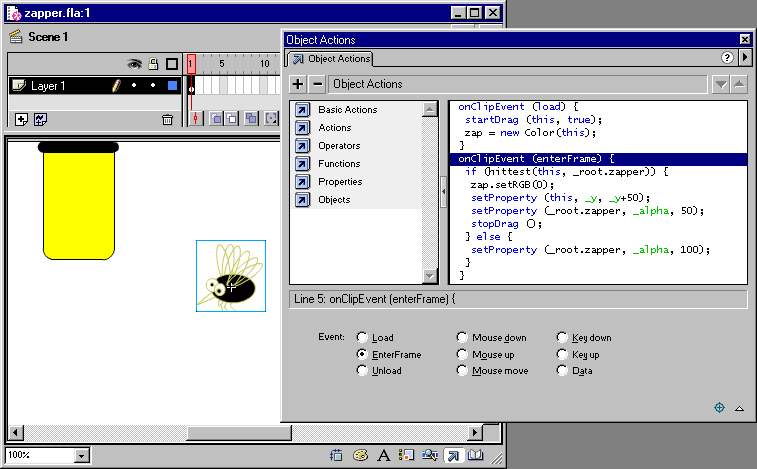The image size is (757, 469).
Task: Click the Add Guide Layer icon
Action: click(41, 119)
